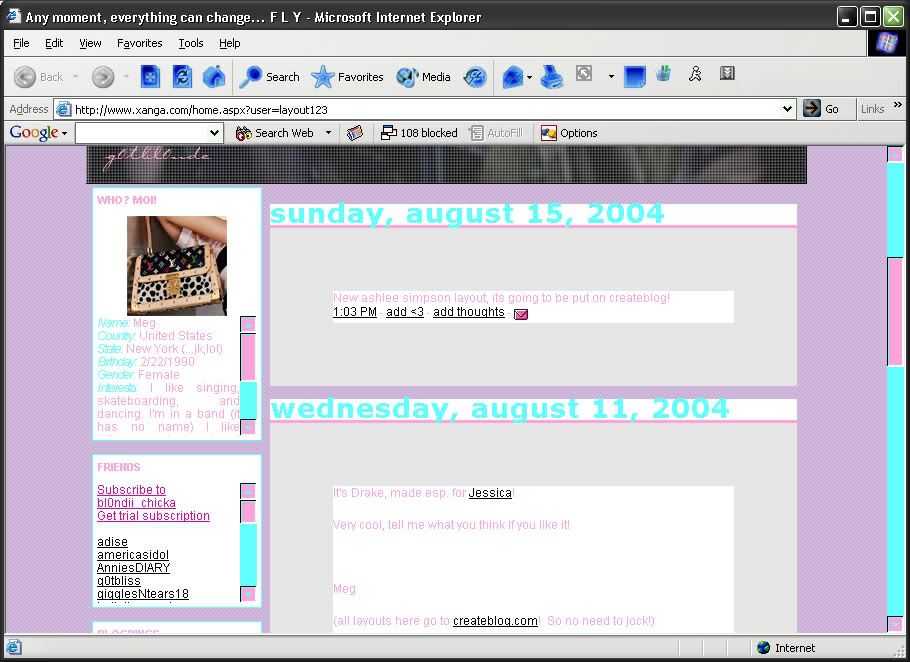Open the Jessica link
Screen dimensions: 910x662
coord(490,493)
